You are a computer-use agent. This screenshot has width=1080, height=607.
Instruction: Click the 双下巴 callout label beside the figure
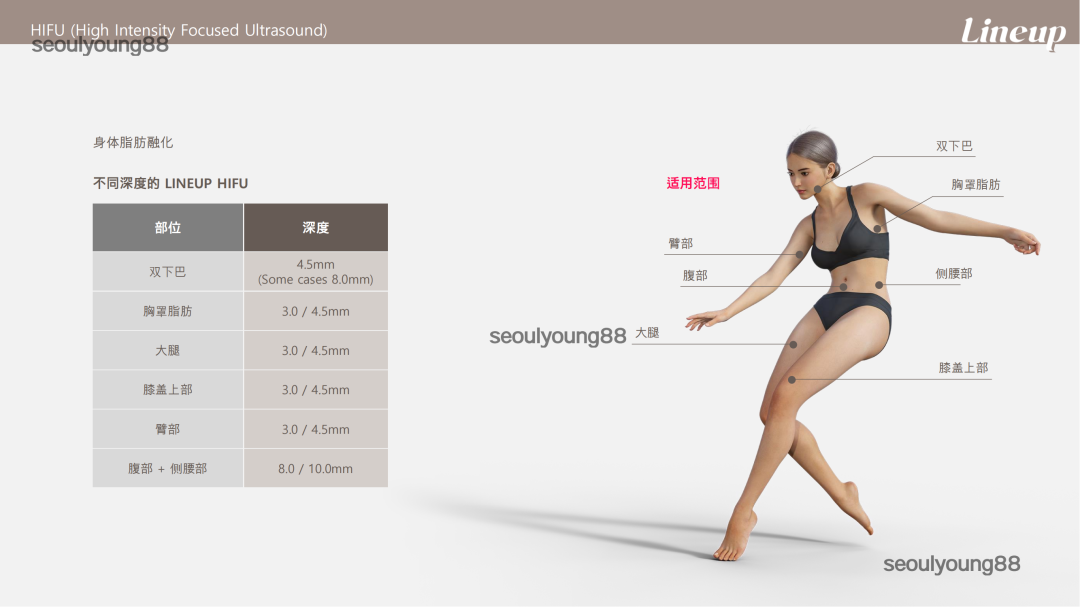pos(954,146)
